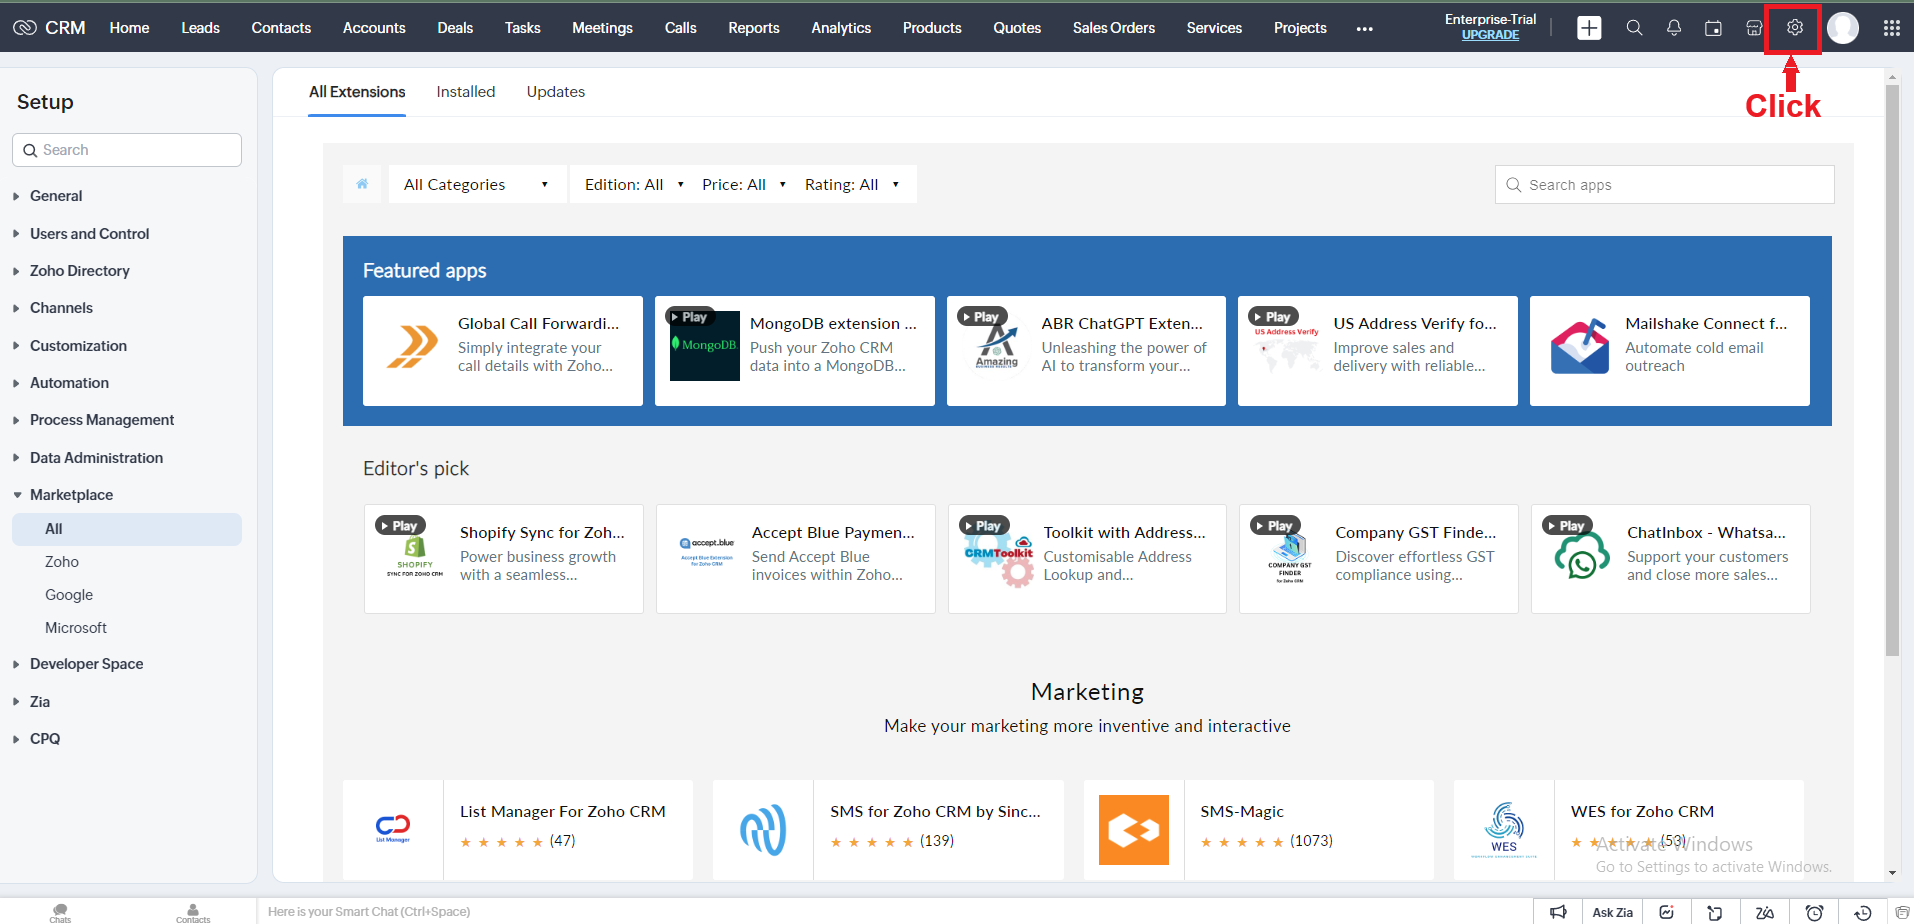
Task: Open the Setup gear icon
Action: click(x=1794, y=28)
